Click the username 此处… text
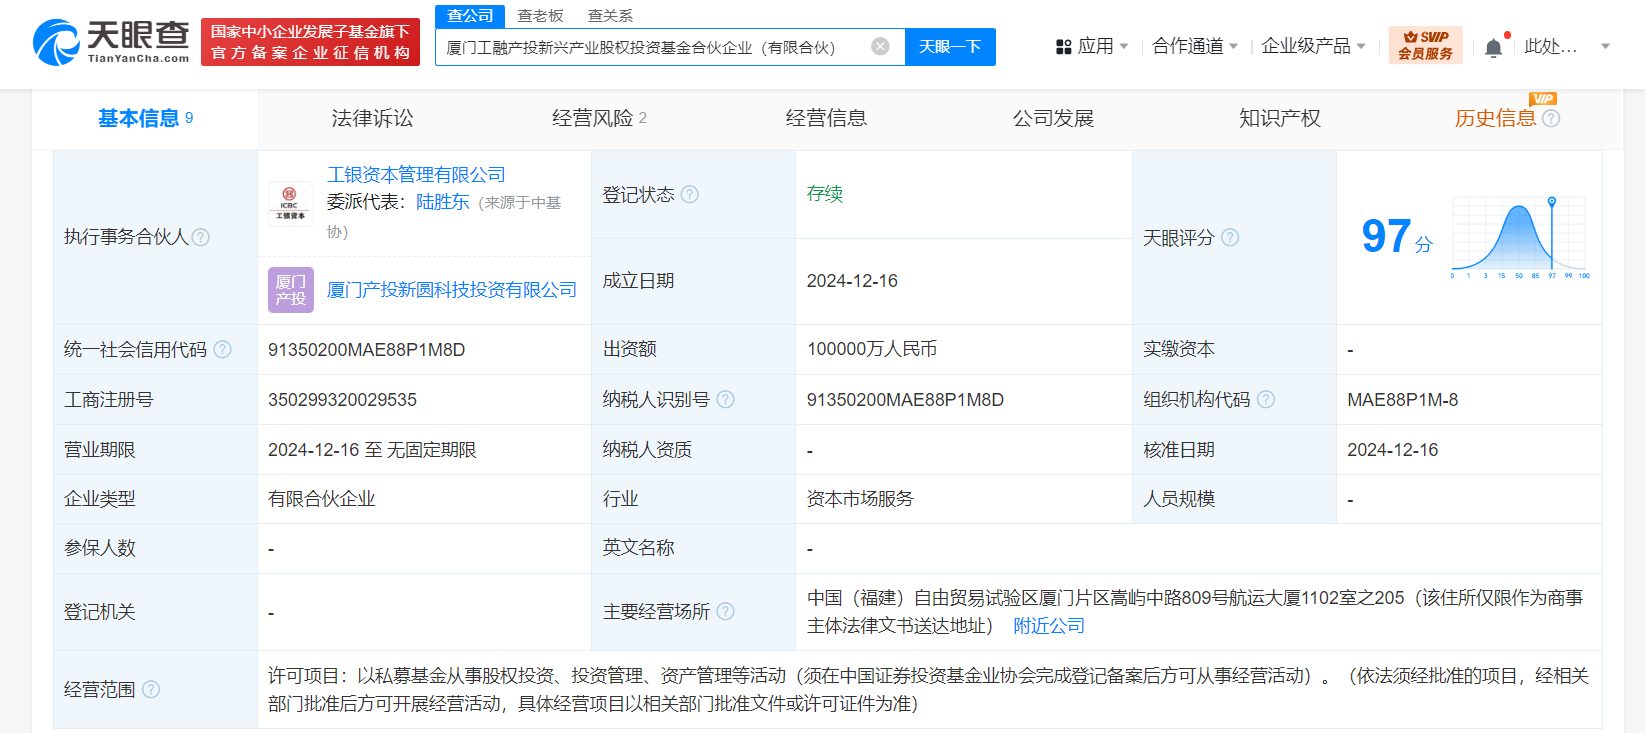The width and height of the screenshot is (1645, 733). [x=1550, y=46]
